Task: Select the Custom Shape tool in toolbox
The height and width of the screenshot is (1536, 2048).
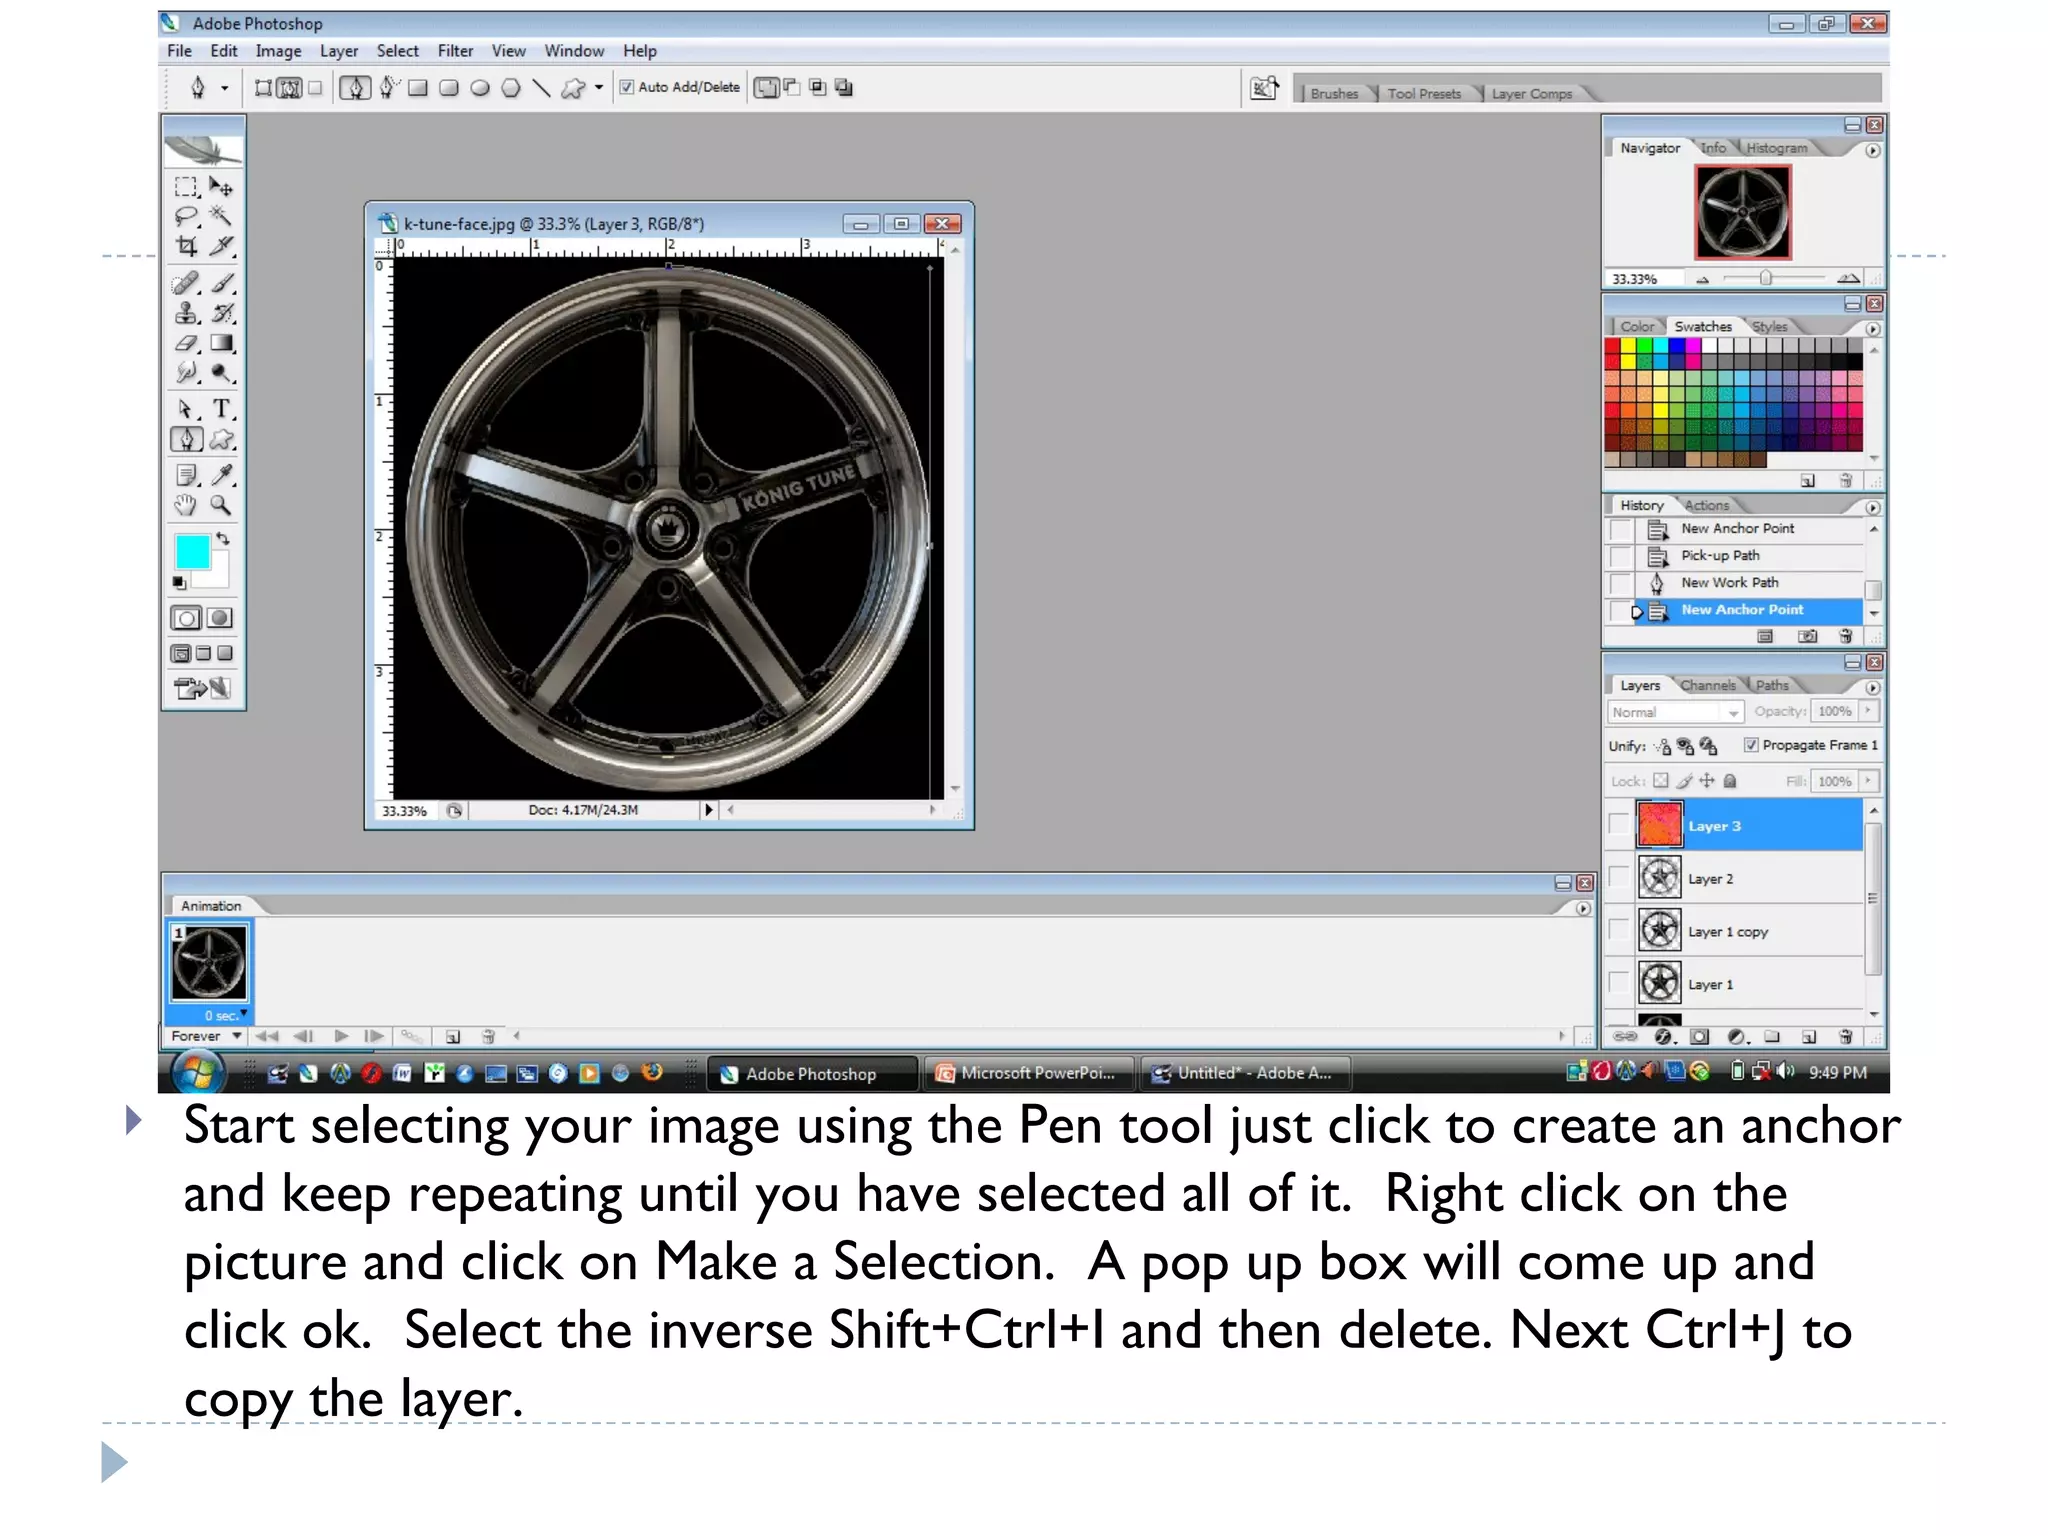Action: (x=221, y=439)
